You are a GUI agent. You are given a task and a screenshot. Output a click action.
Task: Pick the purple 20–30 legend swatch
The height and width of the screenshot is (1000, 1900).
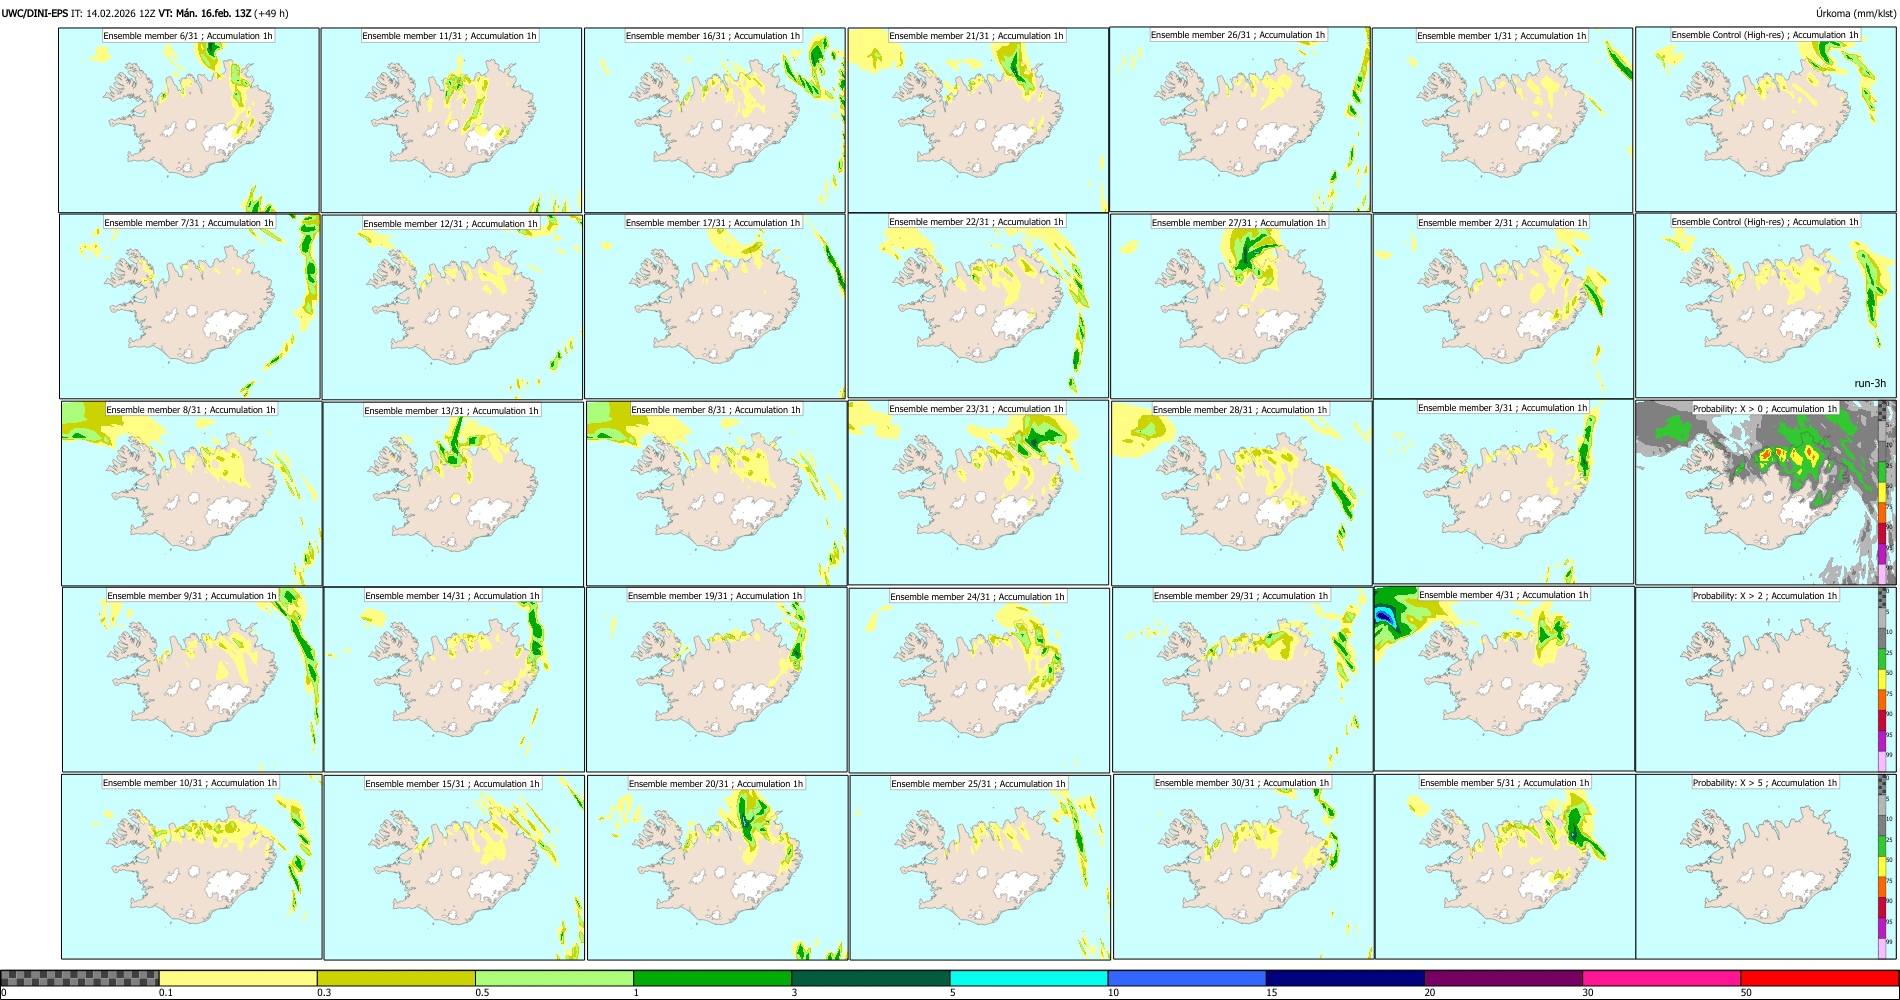pyautogui.click(x=1504, y=978)
